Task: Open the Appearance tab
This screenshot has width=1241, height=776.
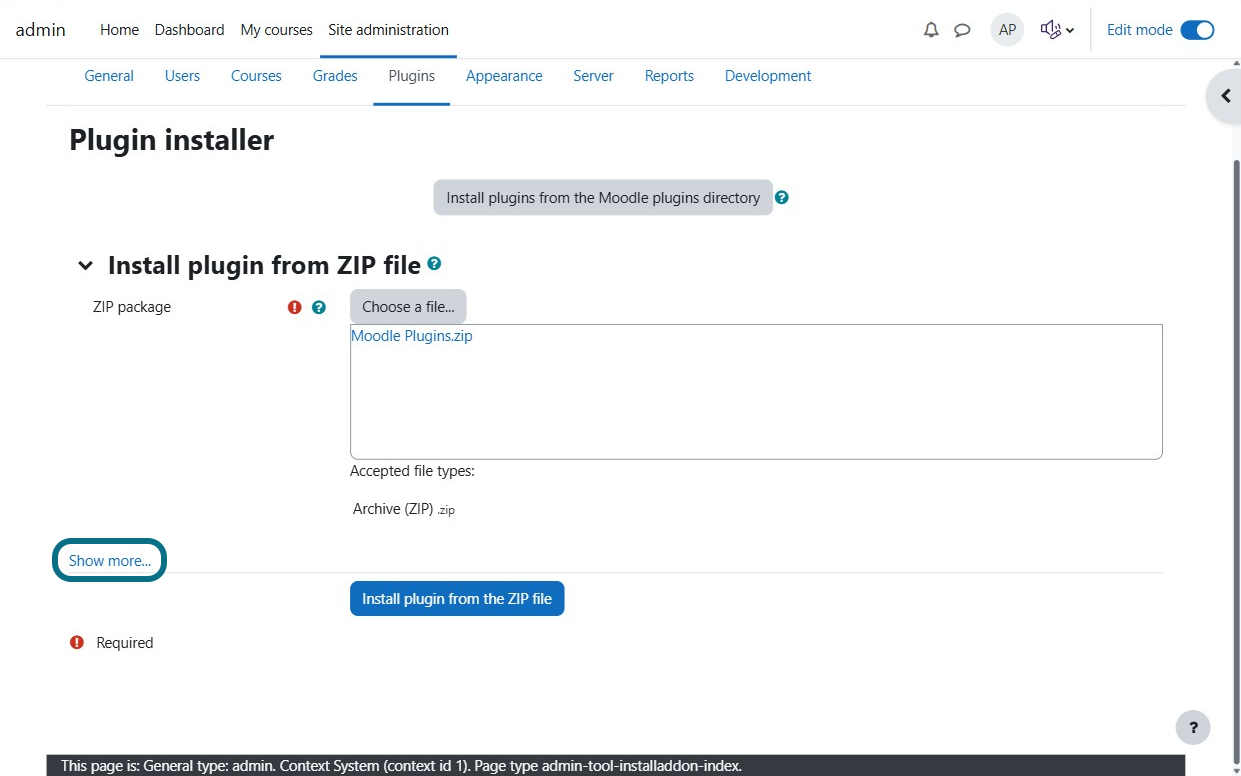Action: 504,76
